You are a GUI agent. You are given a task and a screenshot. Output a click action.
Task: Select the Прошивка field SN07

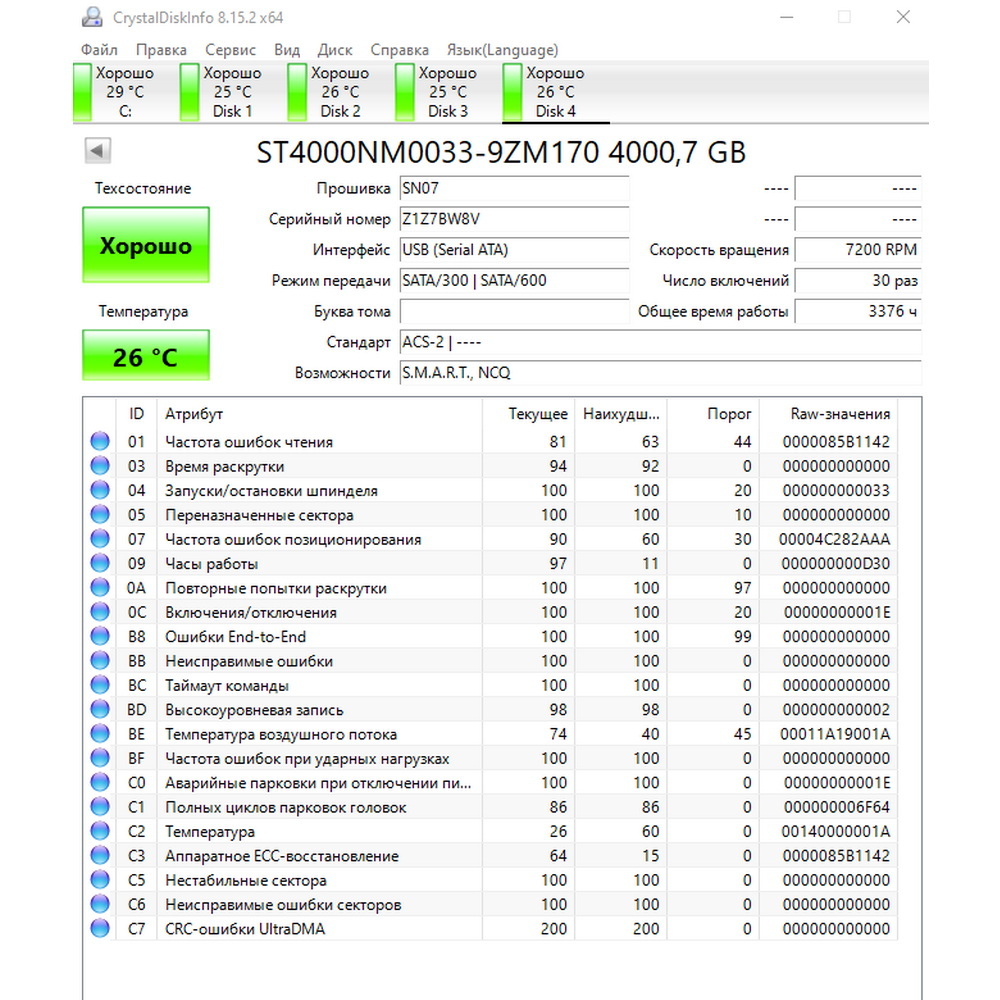point(514,189)
